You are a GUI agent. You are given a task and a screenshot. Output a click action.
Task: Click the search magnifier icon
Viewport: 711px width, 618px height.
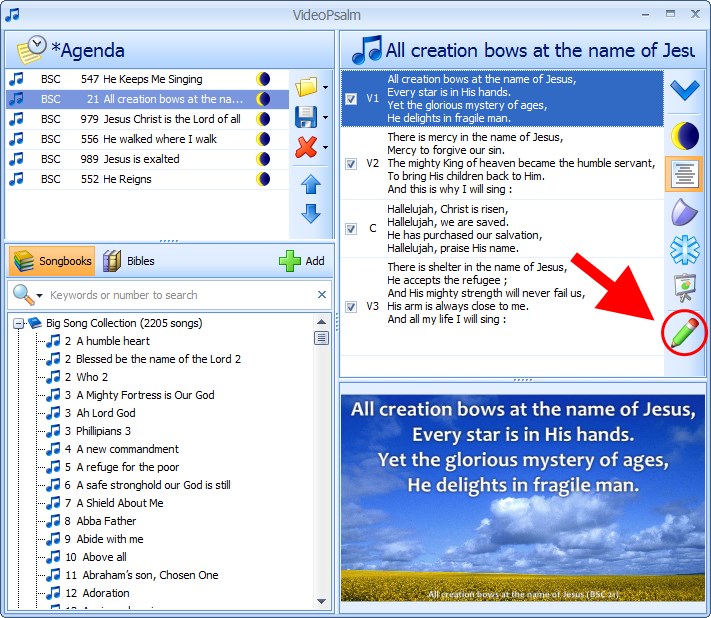tap(23, 295)
